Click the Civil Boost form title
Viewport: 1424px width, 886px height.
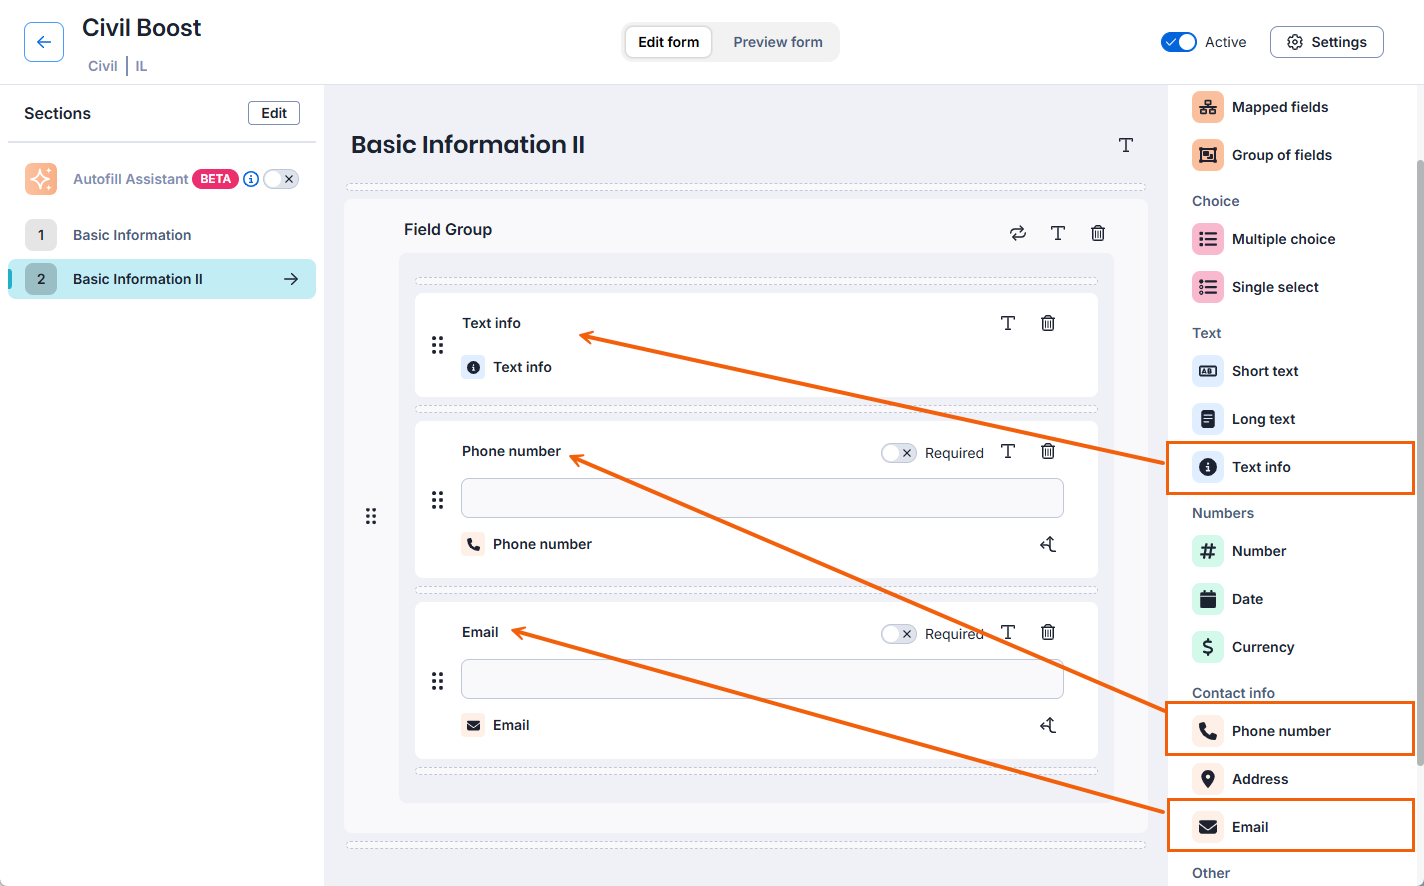pos(141,28)
